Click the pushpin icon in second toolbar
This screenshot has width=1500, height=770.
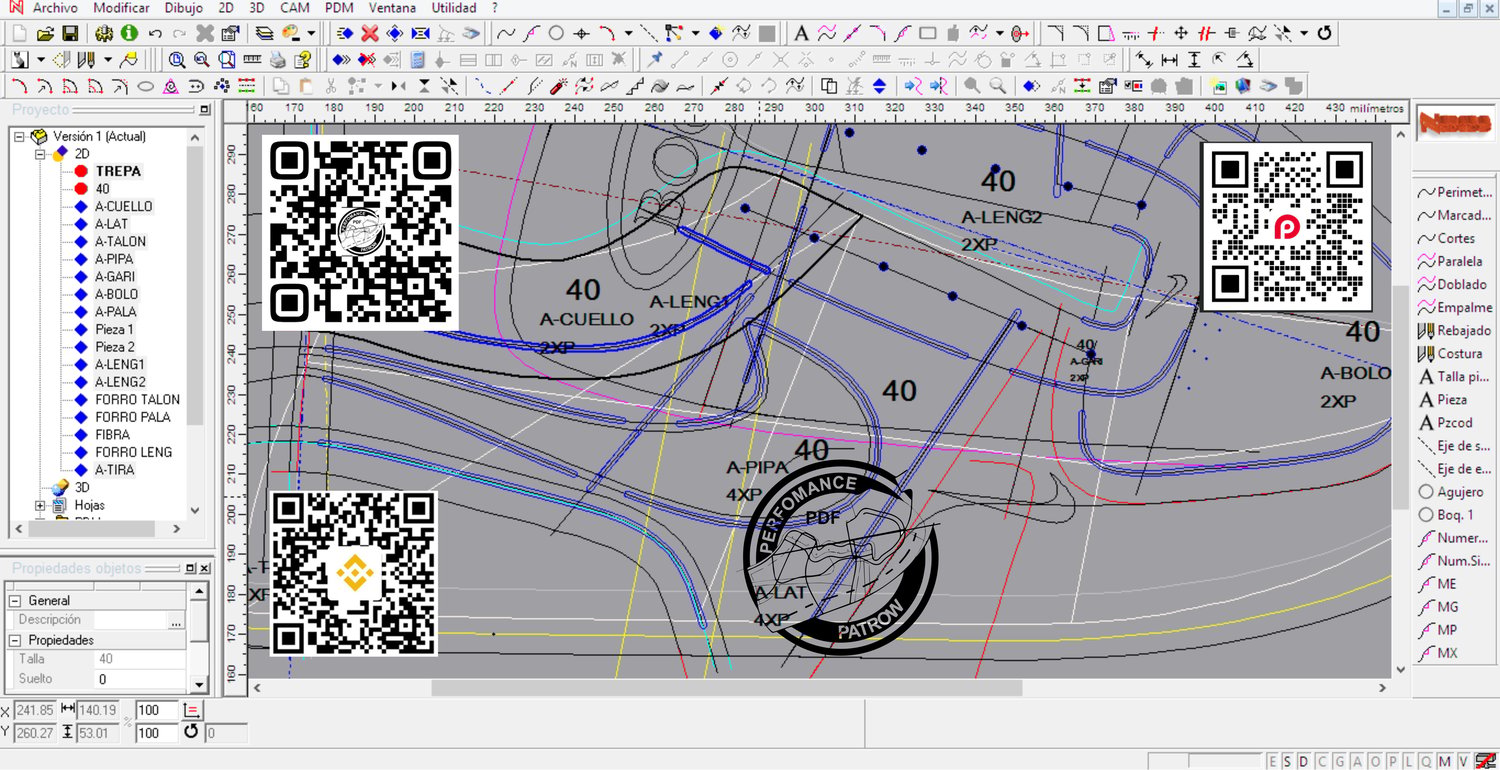(655, 59)
